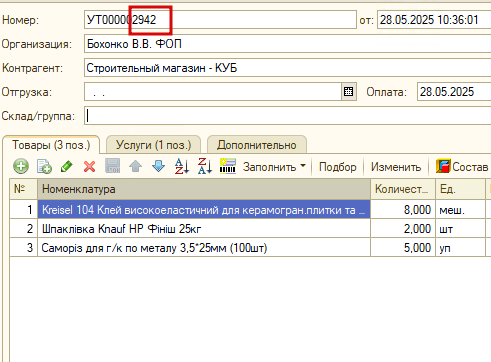491x362 pixels.
Task: Click the Состав button
Action: [462, 166]
